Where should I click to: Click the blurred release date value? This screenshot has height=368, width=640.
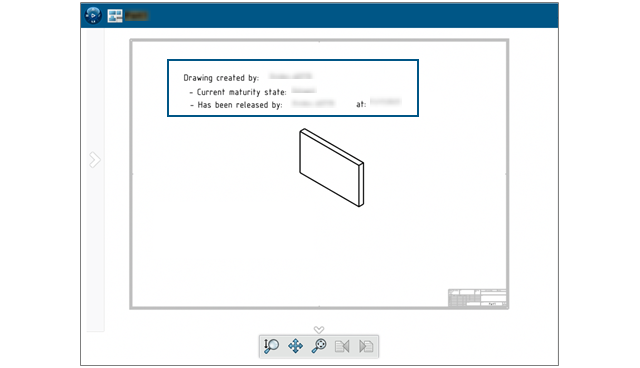(x=386, y=101)
